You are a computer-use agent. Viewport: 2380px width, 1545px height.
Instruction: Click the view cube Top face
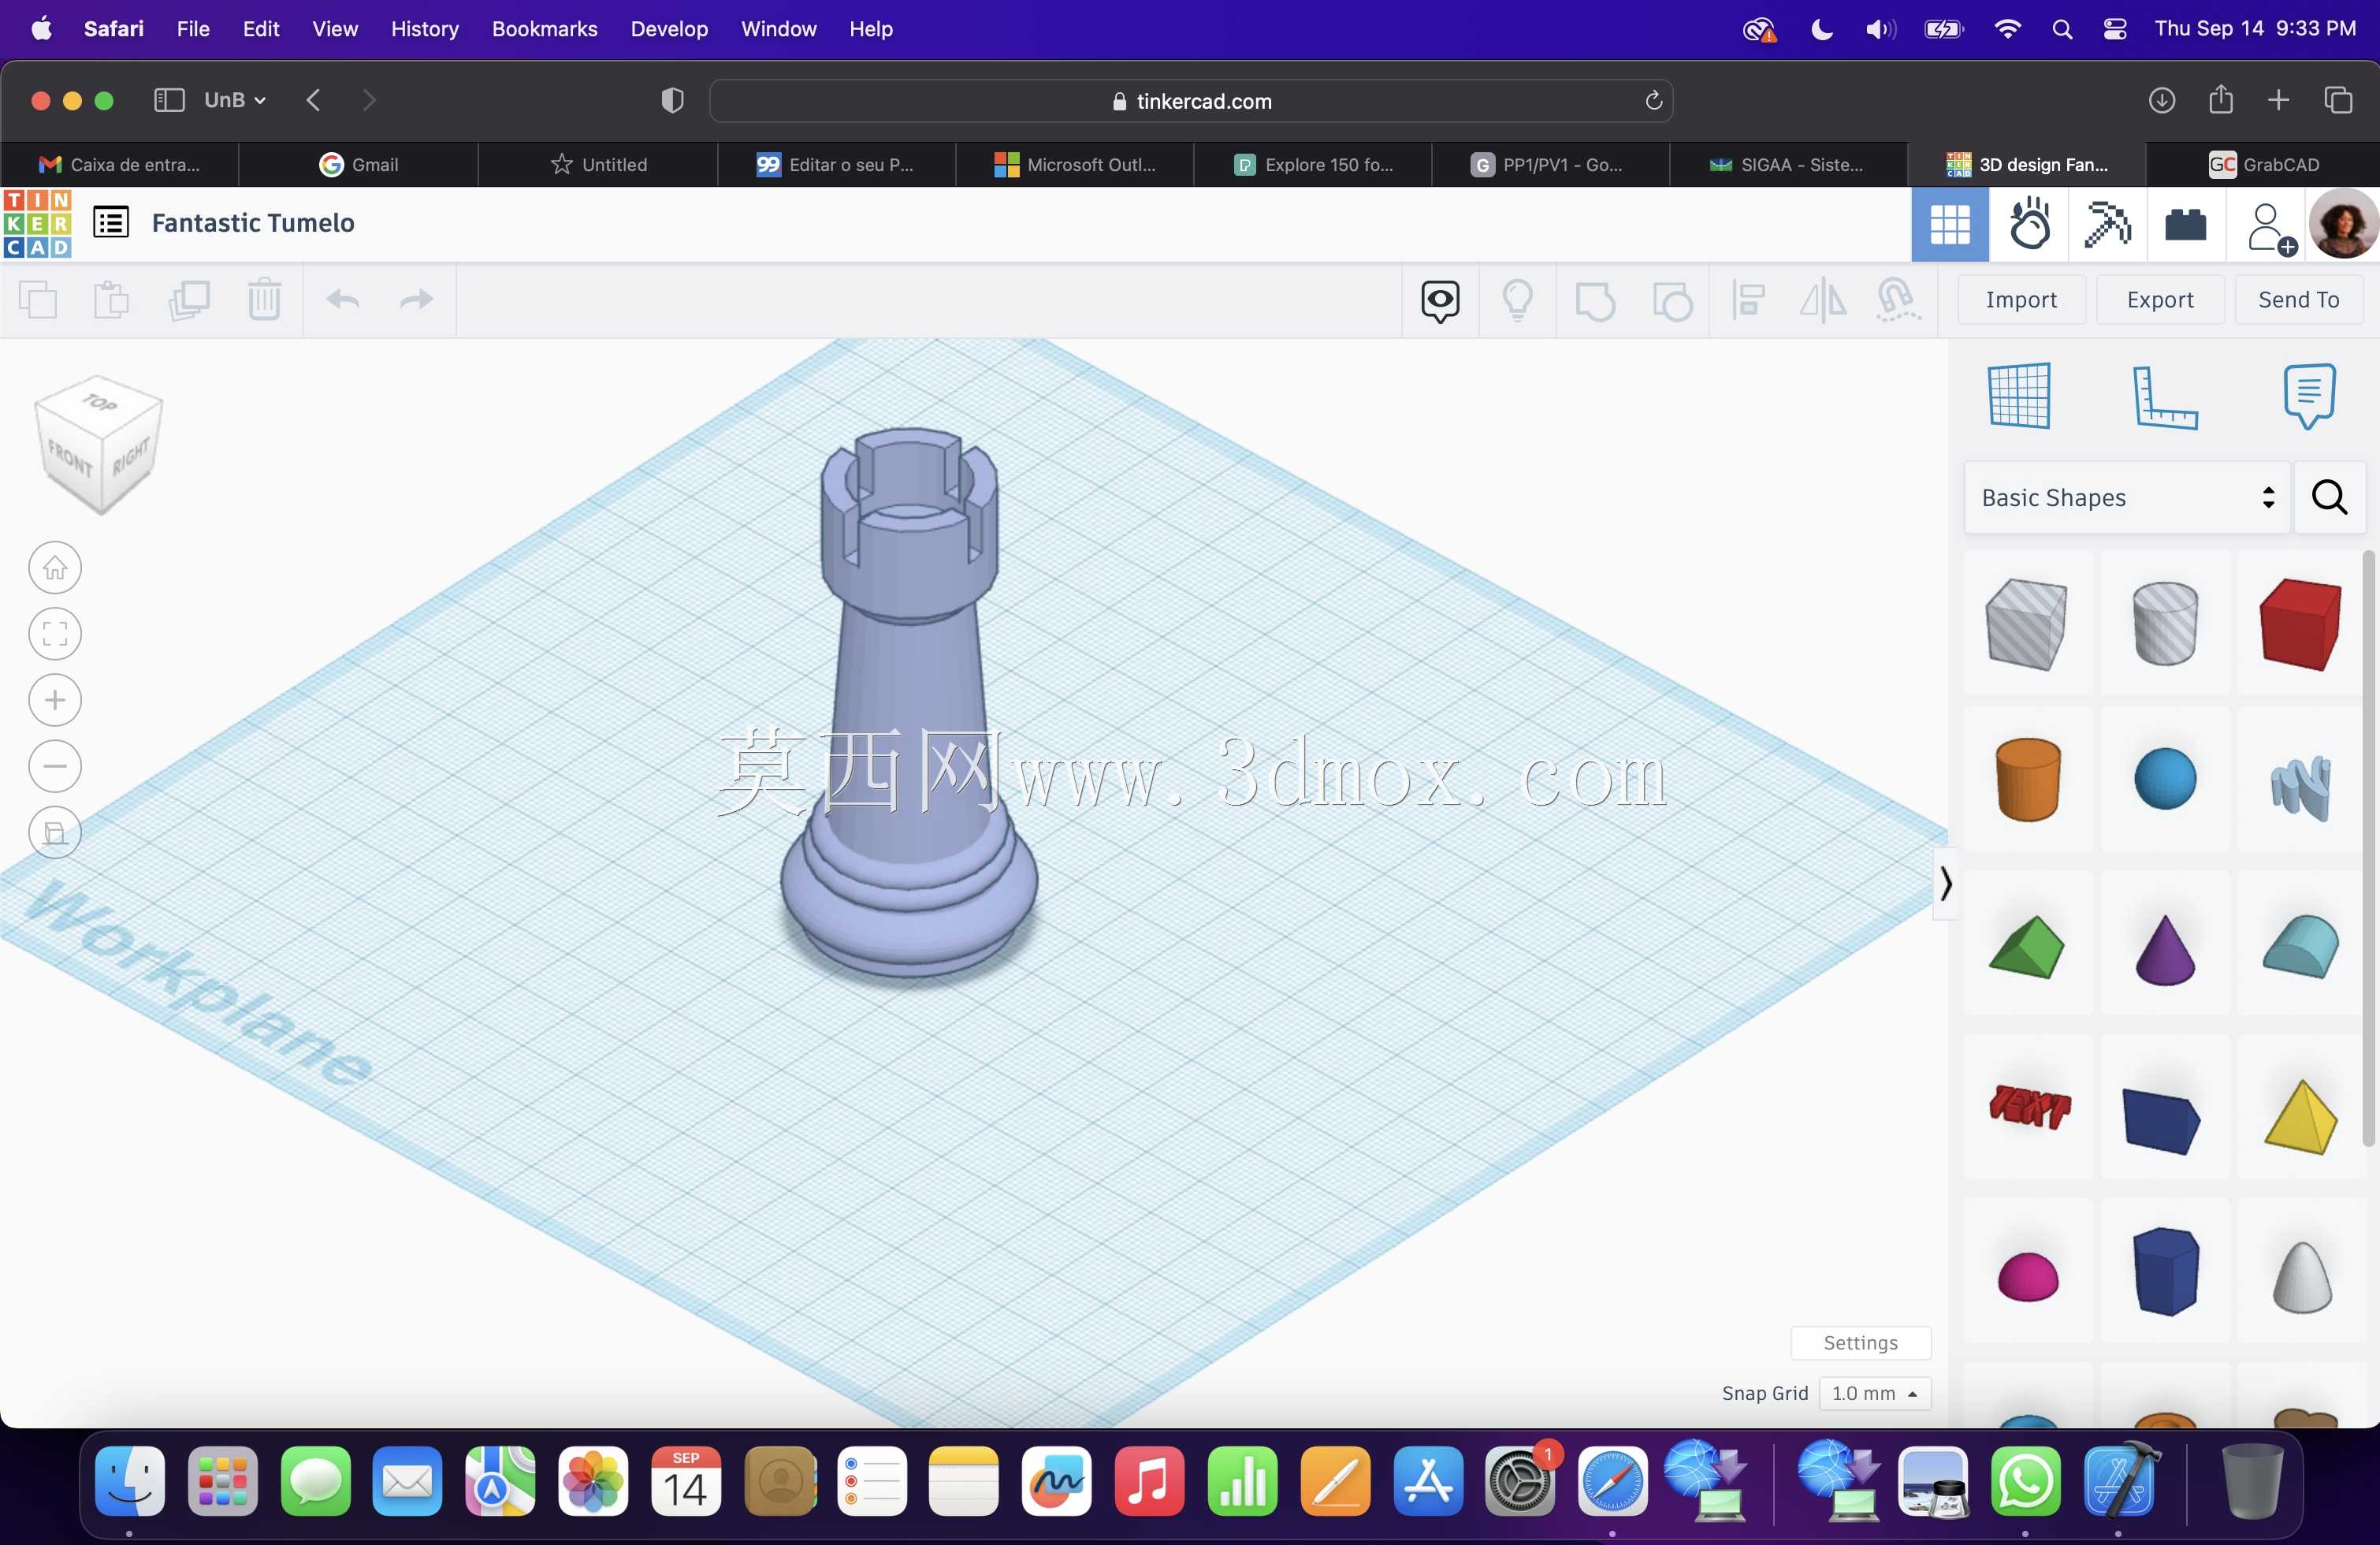(100, 402)
